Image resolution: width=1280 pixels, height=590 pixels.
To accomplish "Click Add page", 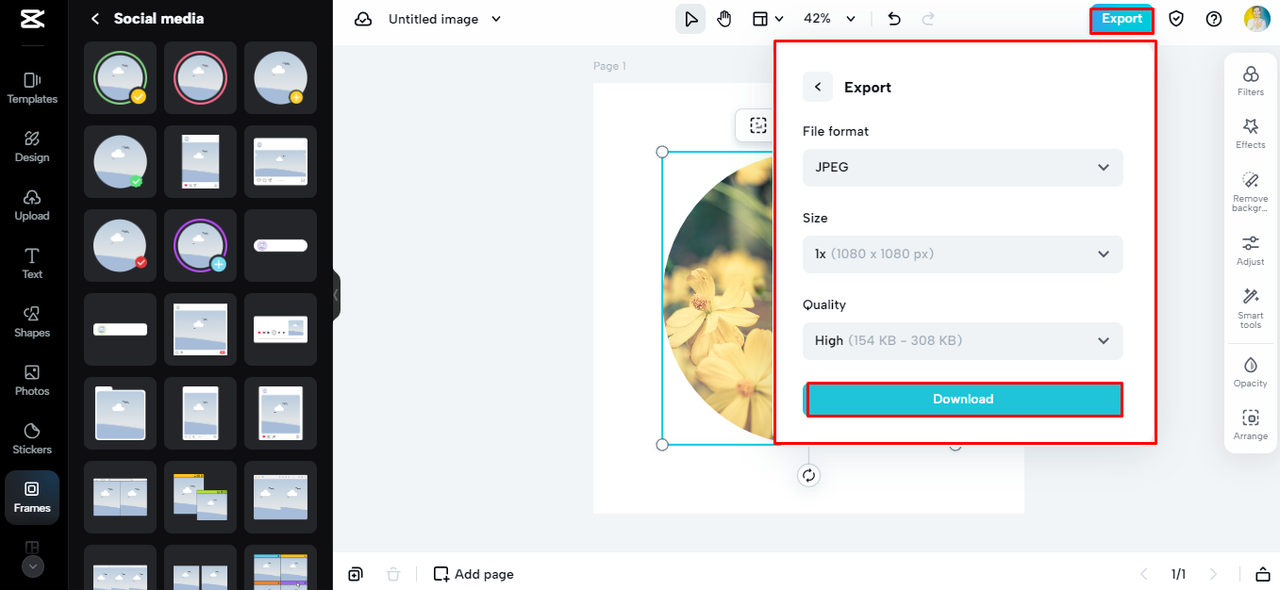I will point(474,574).
